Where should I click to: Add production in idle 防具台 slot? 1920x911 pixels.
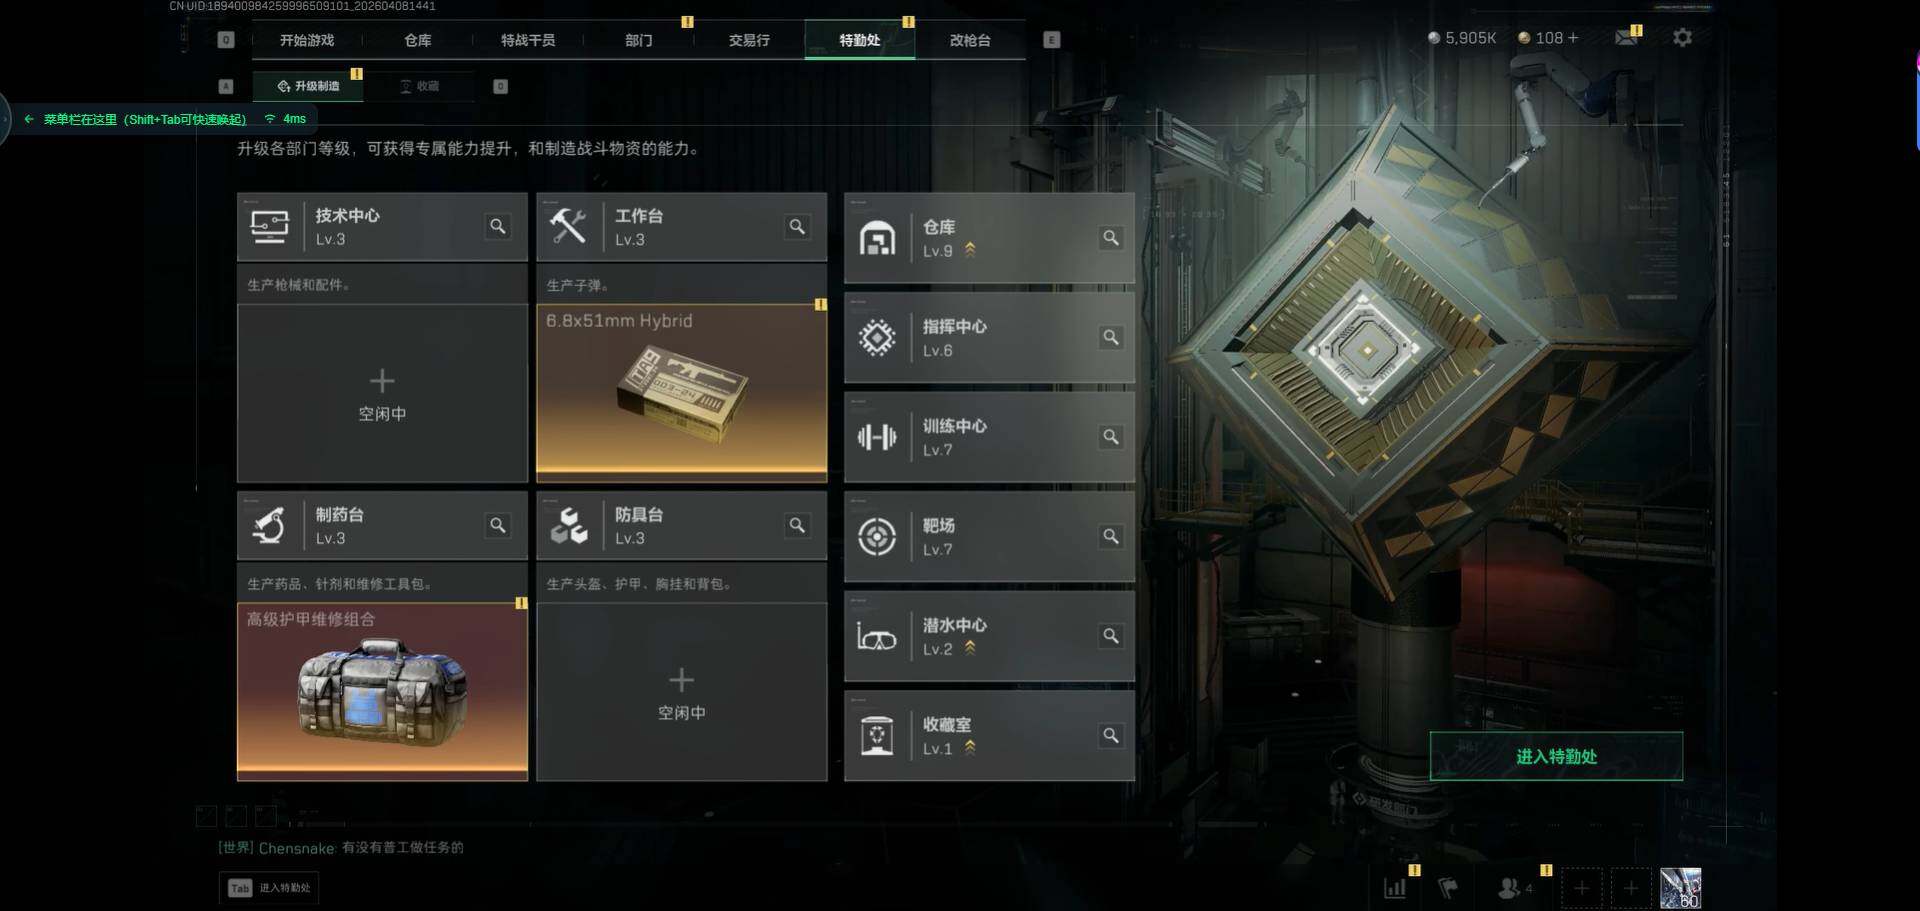click(681, 692)
